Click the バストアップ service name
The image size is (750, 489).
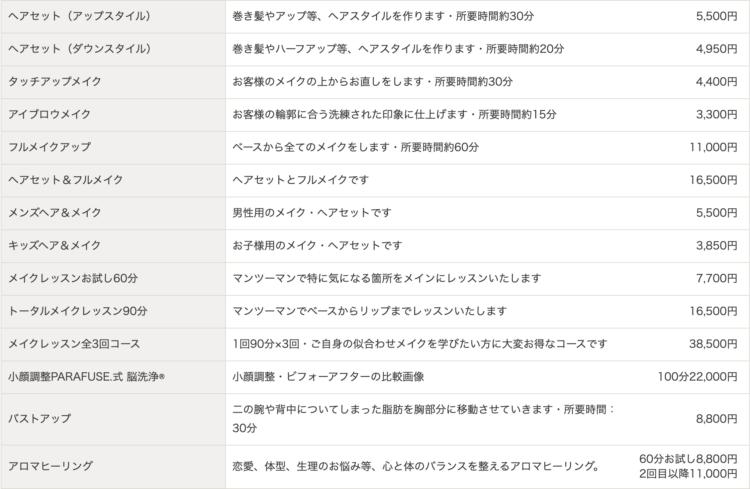pos(39,419)
